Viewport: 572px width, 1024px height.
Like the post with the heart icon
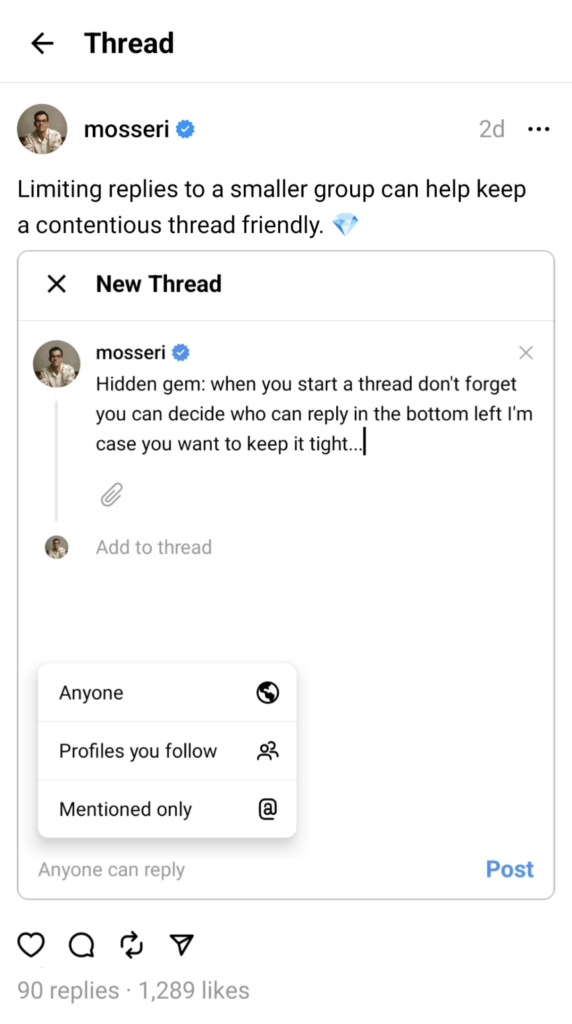click(x=31, y=944)
